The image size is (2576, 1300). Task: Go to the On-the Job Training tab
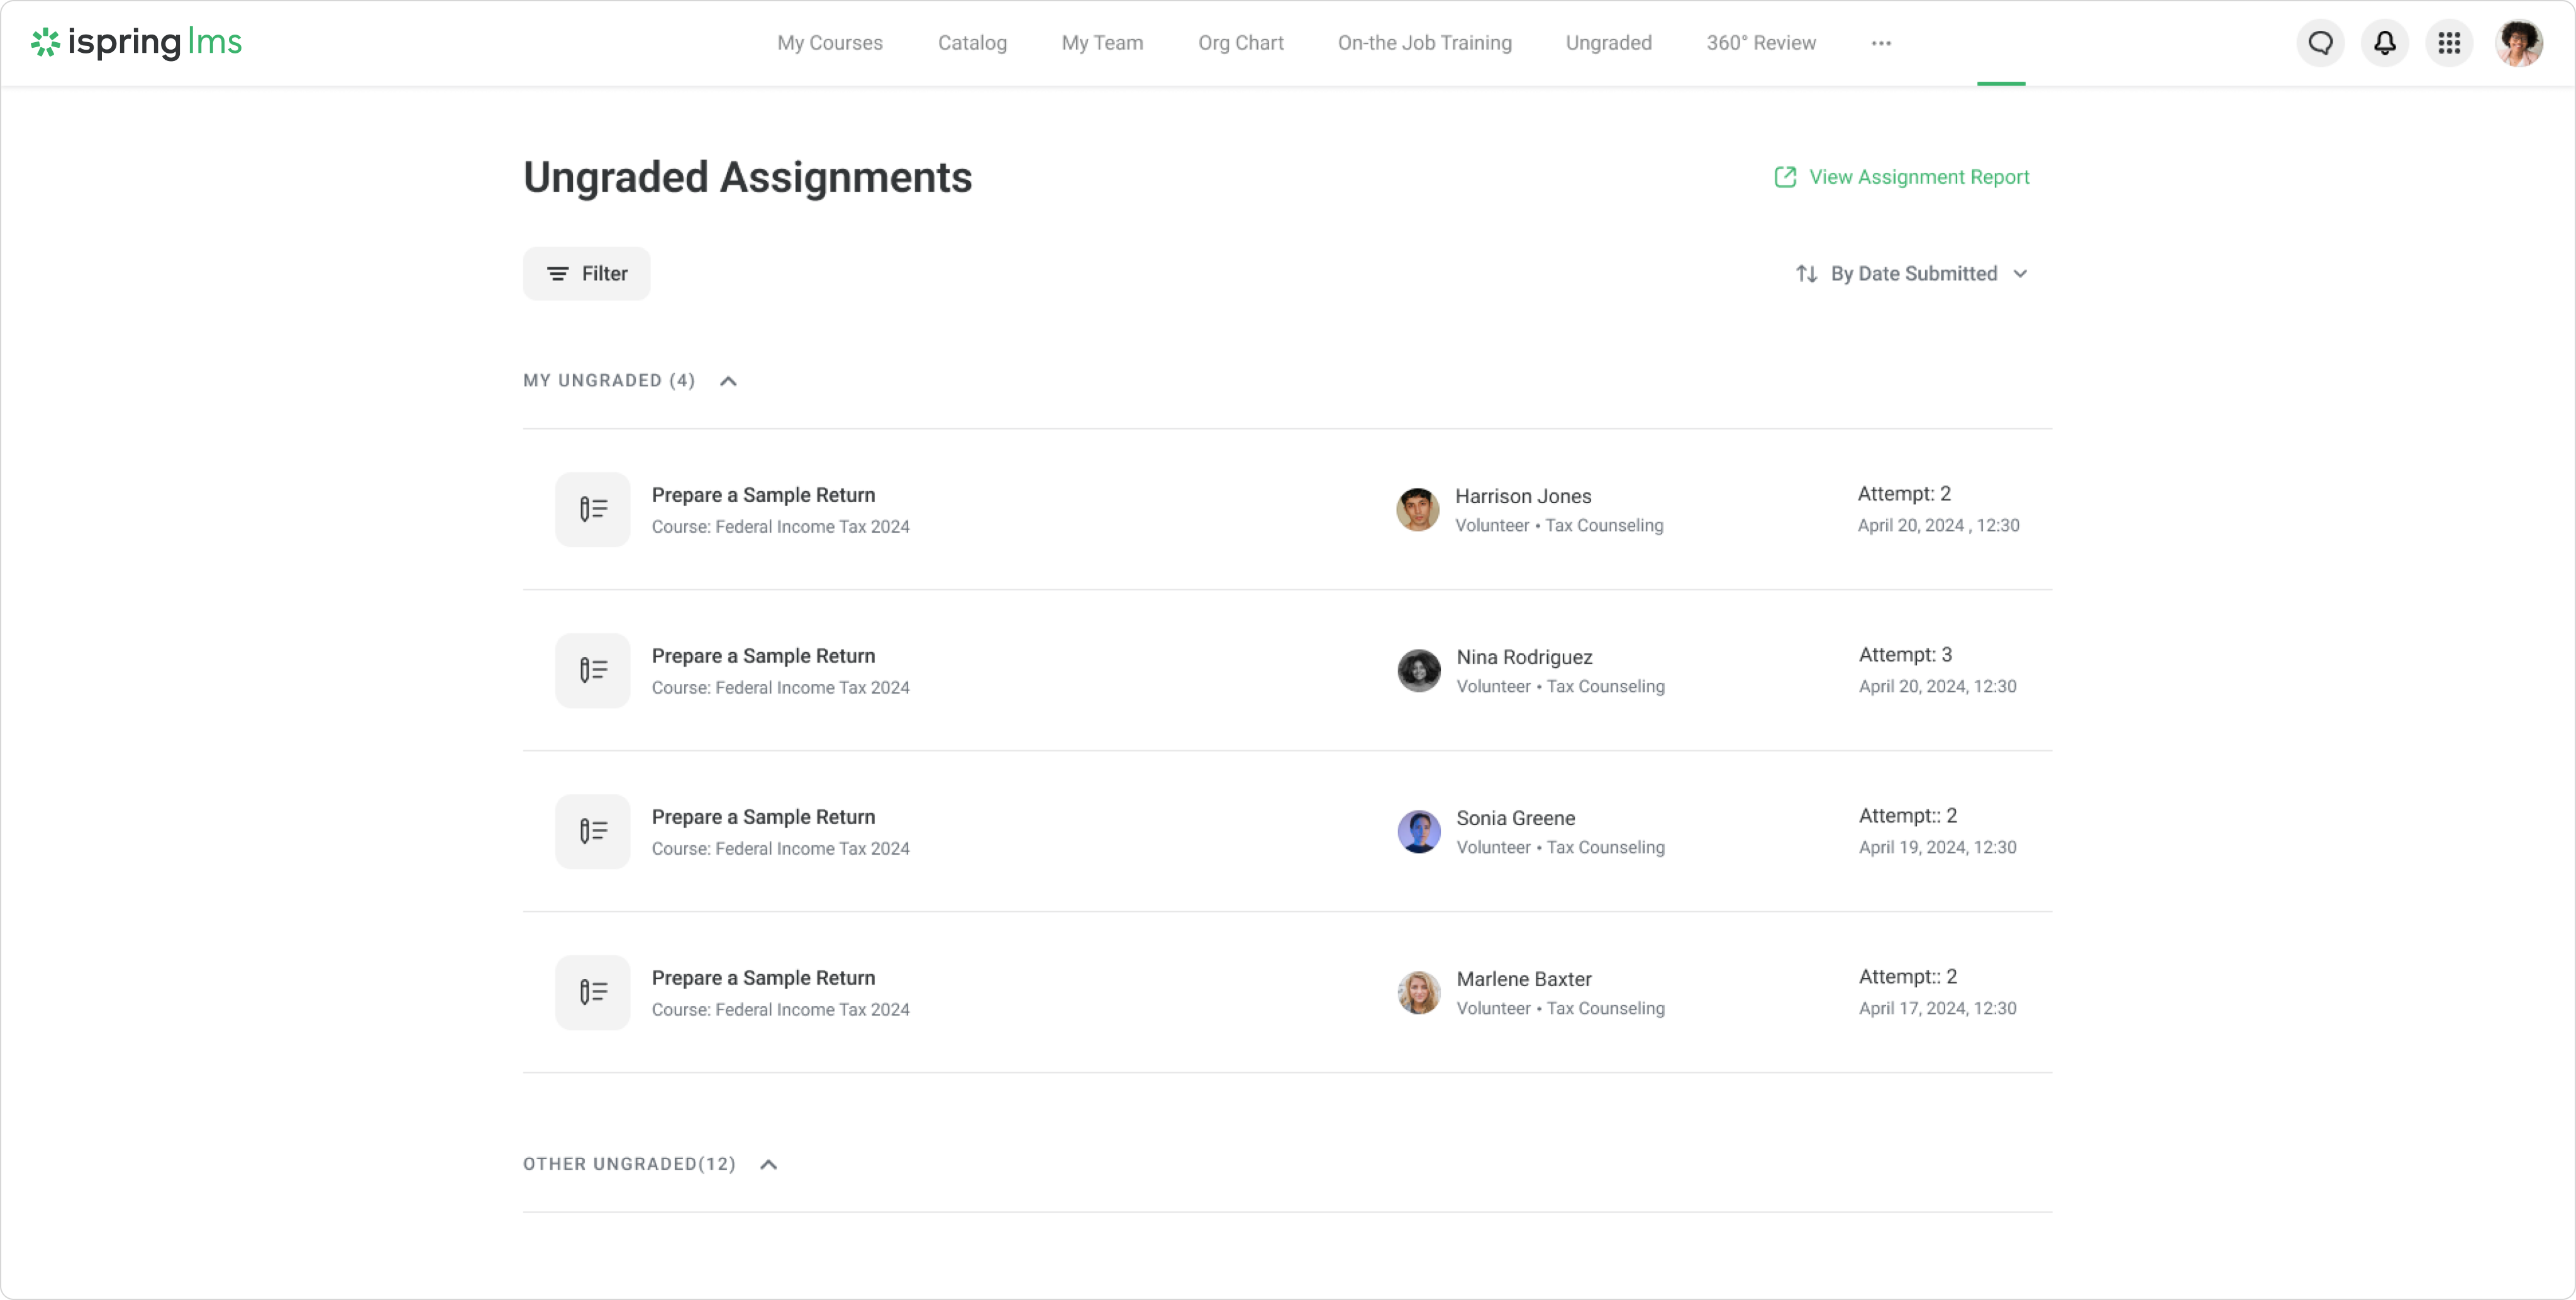tap(1424, 43)
